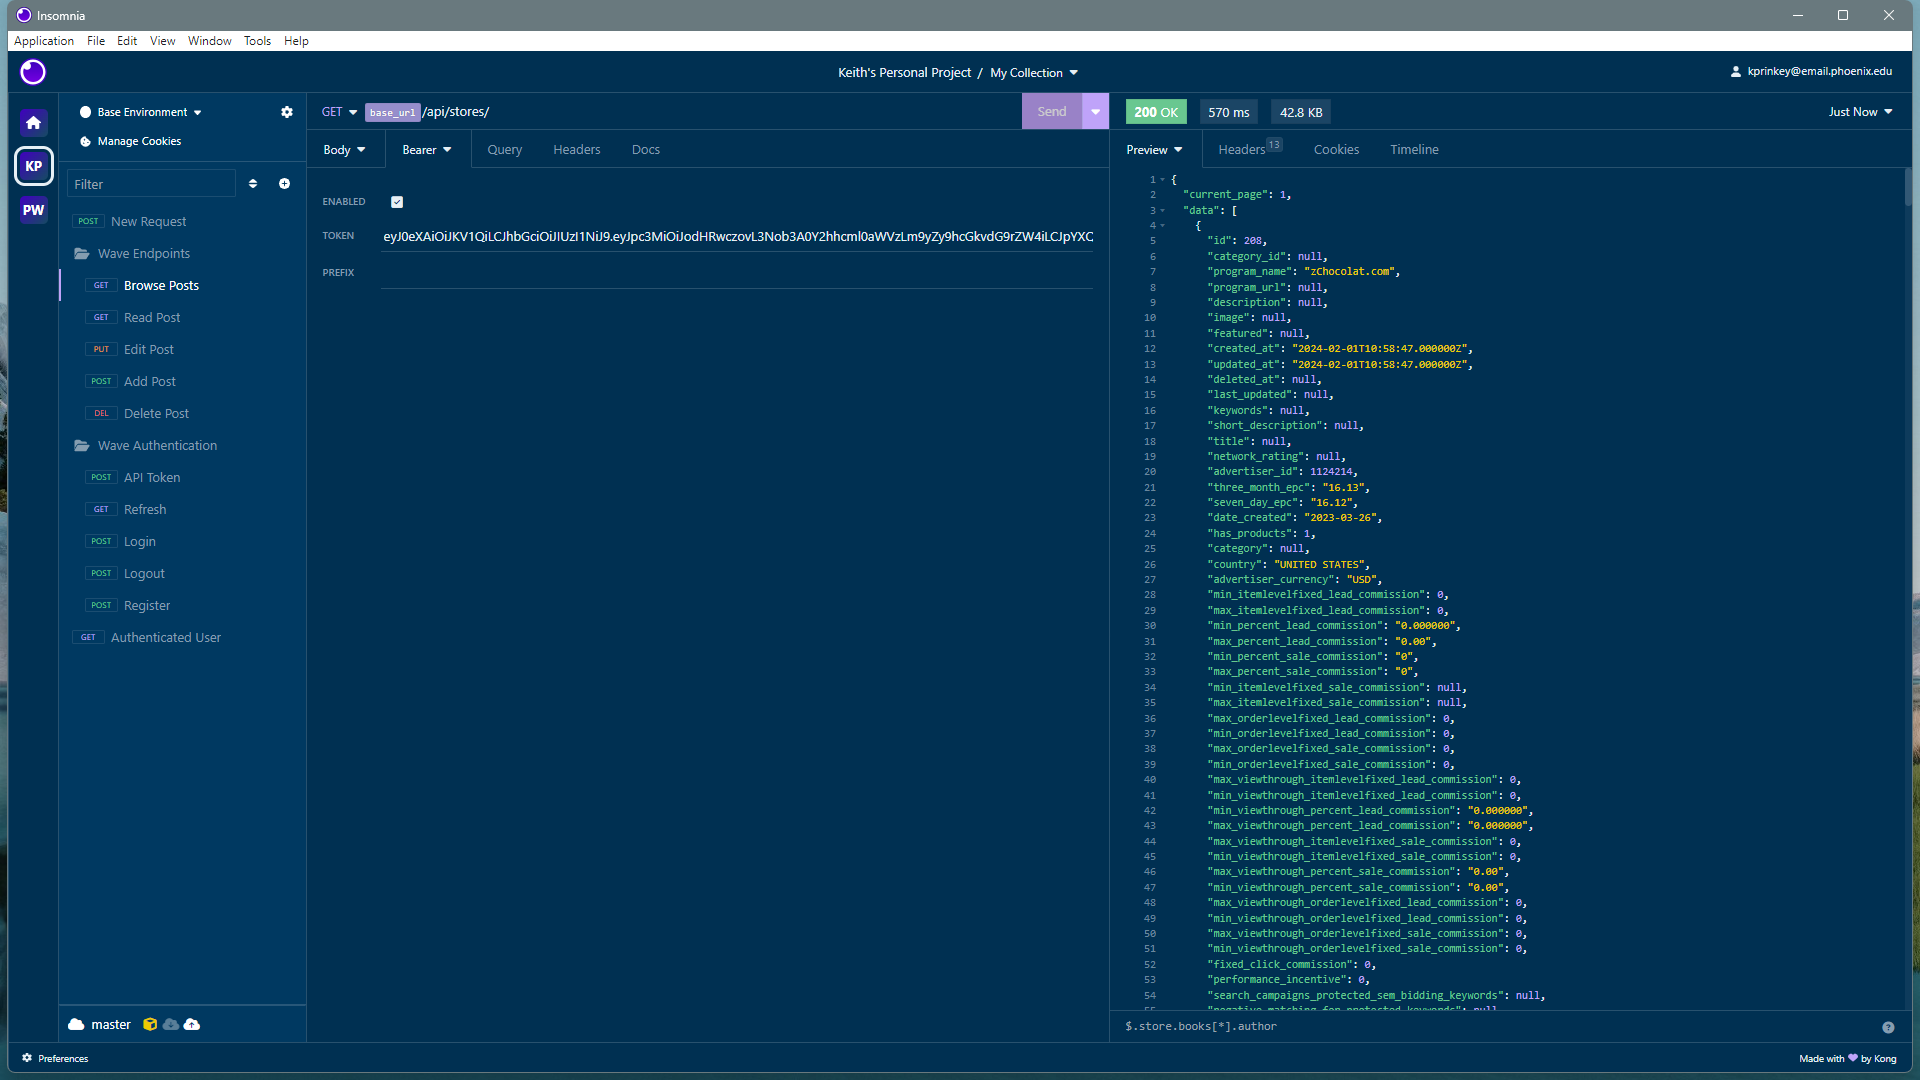Click the base_url environment variable tag

point(392,113)
